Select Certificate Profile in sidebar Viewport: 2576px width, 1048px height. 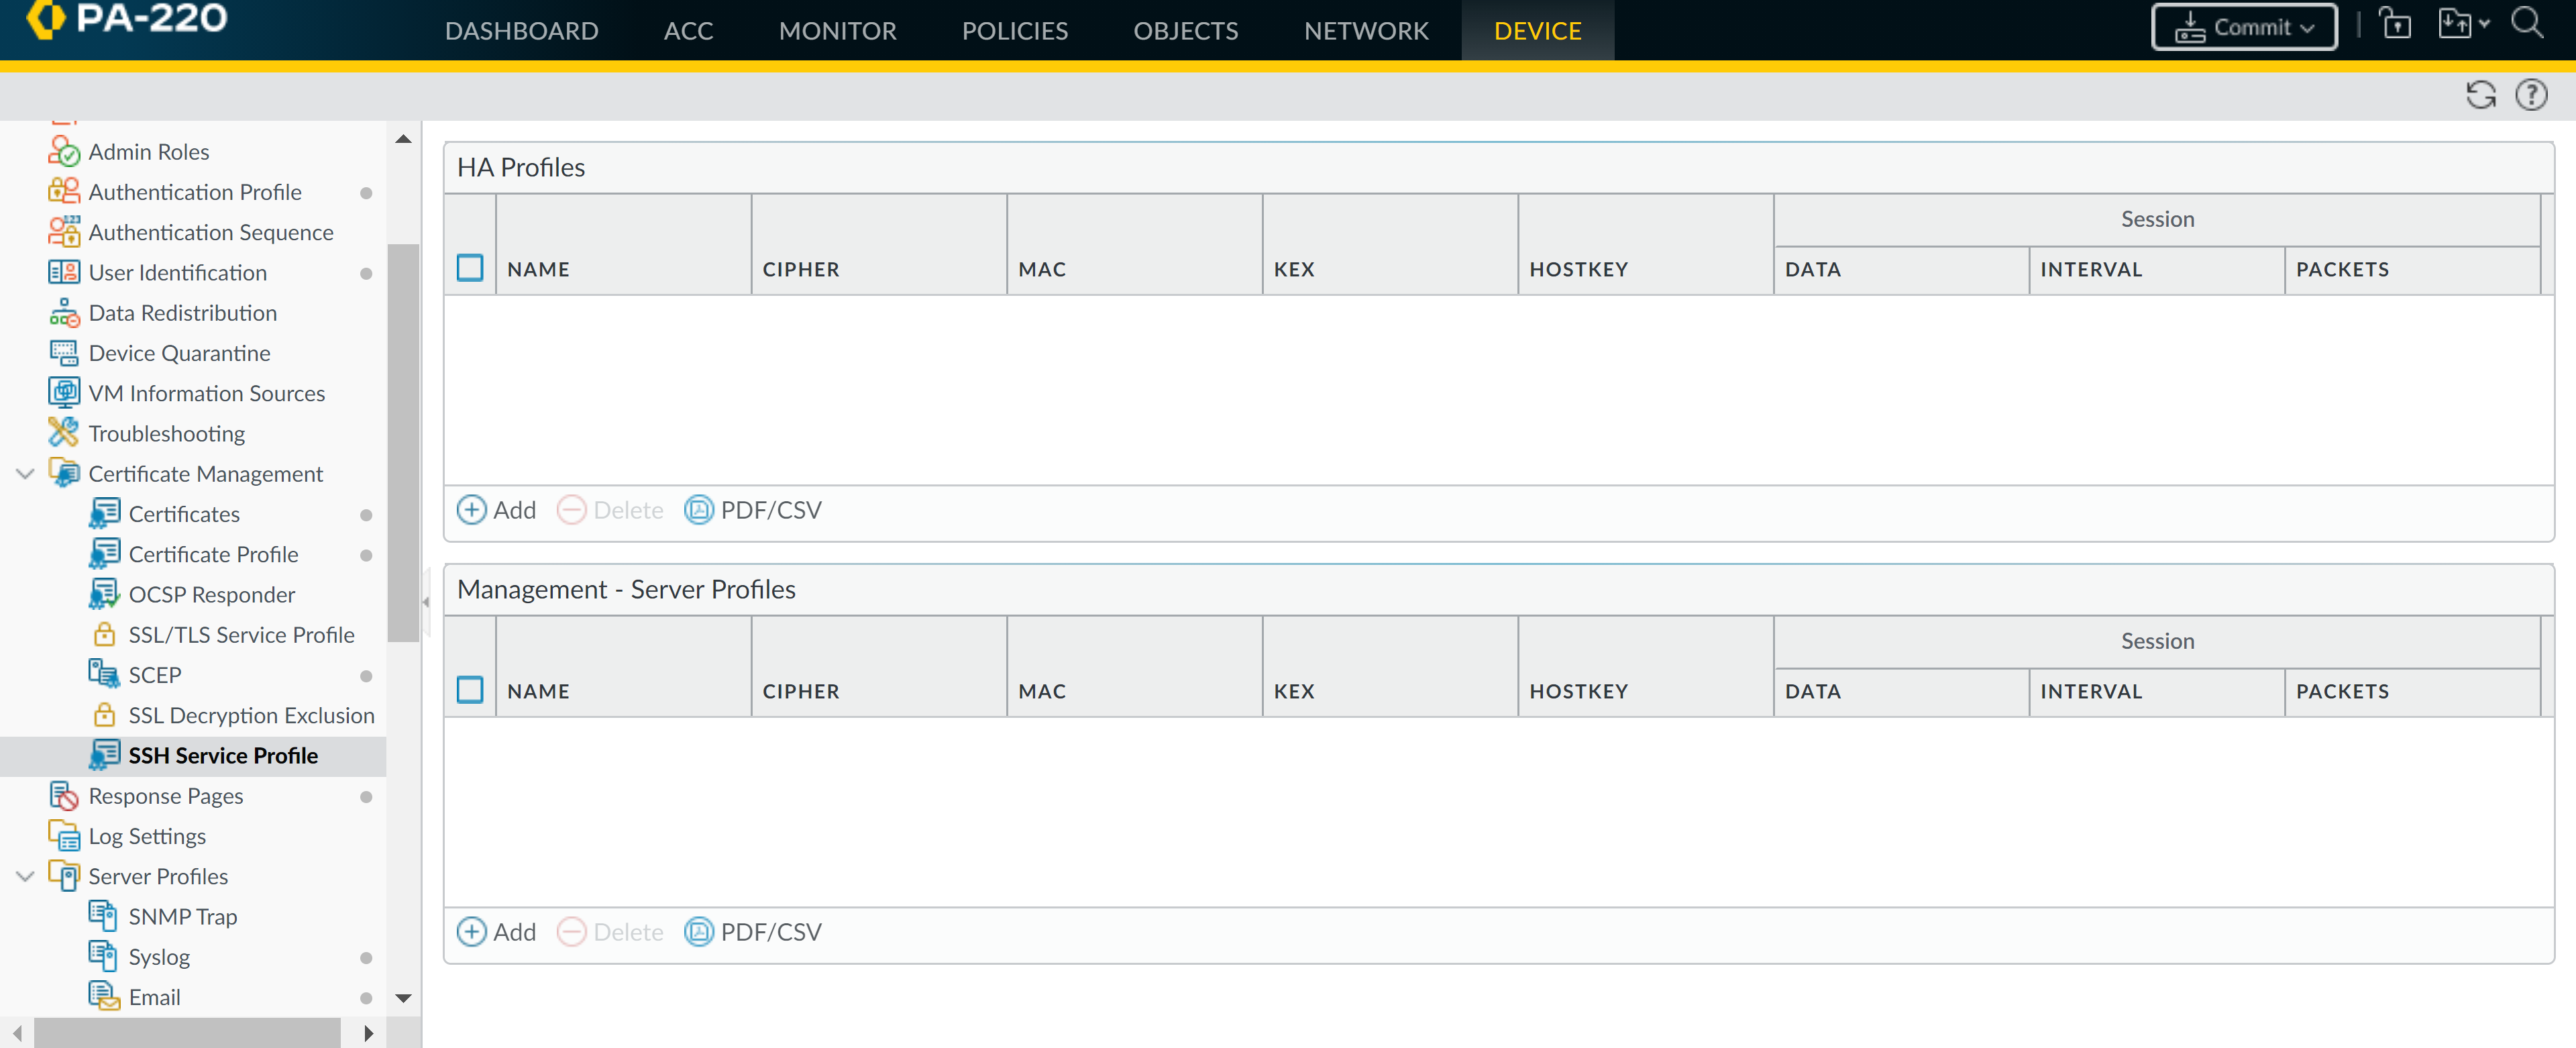[213, 554]
